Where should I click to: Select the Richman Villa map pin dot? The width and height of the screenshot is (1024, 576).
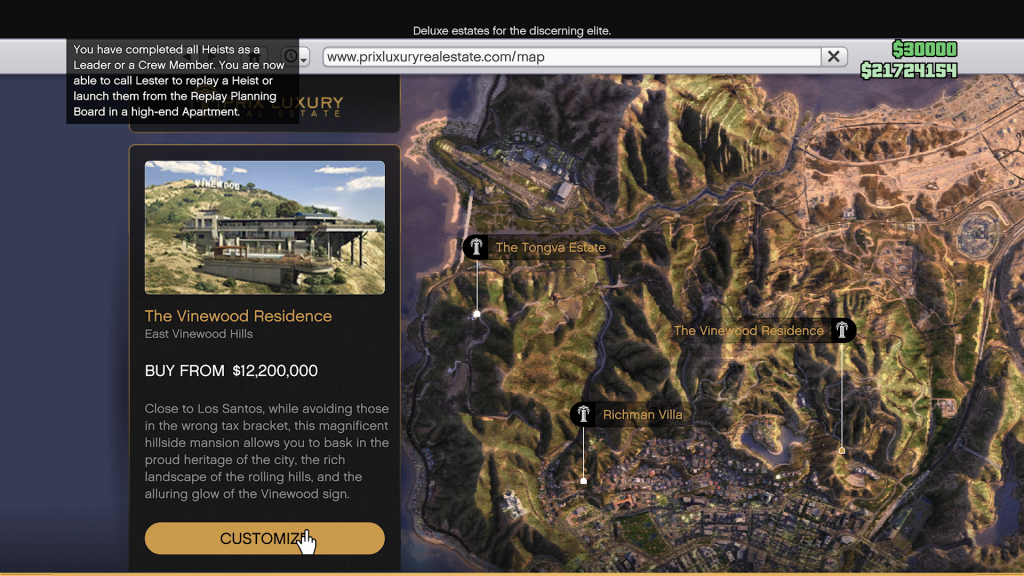point(584,481)
